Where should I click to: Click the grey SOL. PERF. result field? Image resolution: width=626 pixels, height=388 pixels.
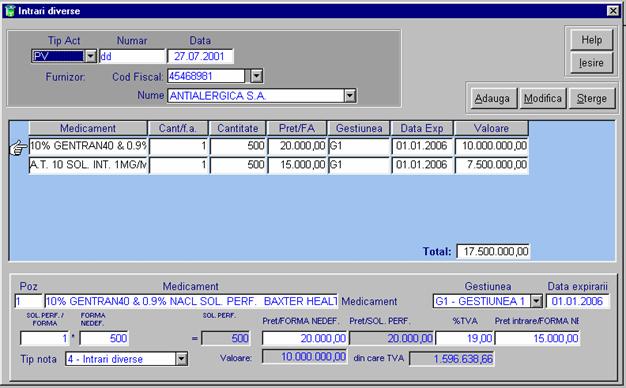click(x=226, y=338)
